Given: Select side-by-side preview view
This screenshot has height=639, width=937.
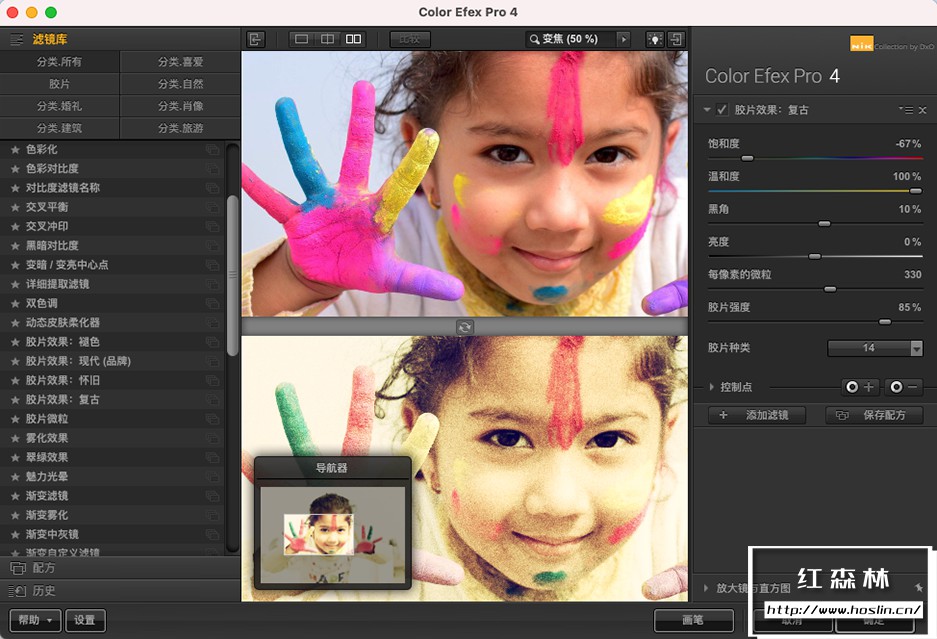Looking at the screenshot, I should tap(353, 39).
